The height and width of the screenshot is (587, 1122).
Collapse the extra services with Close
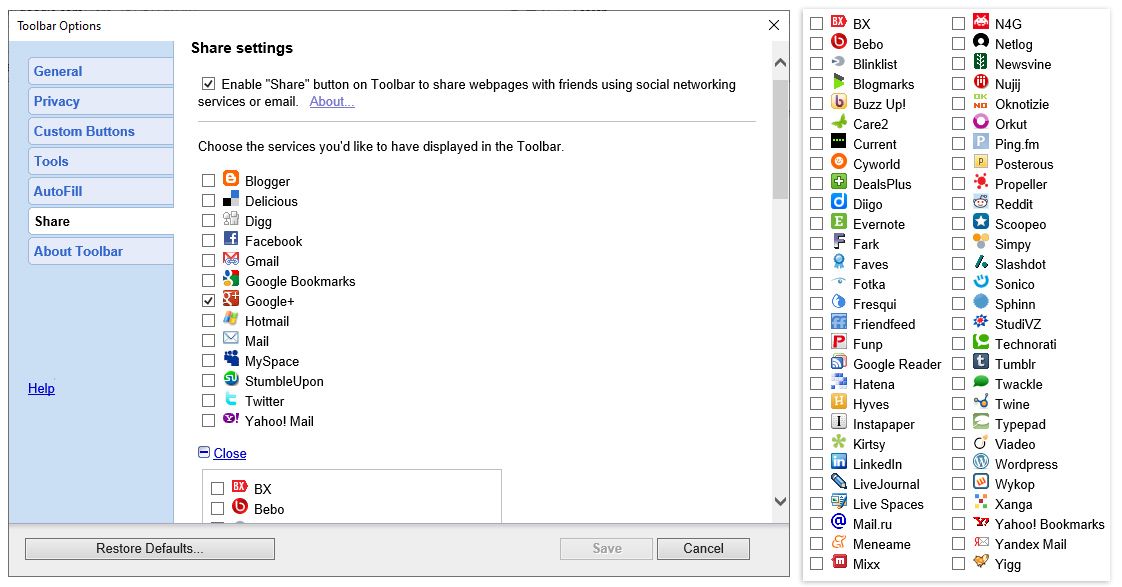(x=229, y=453)
